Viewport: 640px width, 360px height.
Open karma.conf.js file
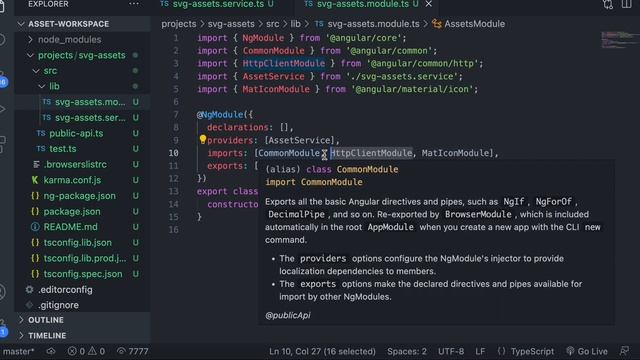click(72, 180)
